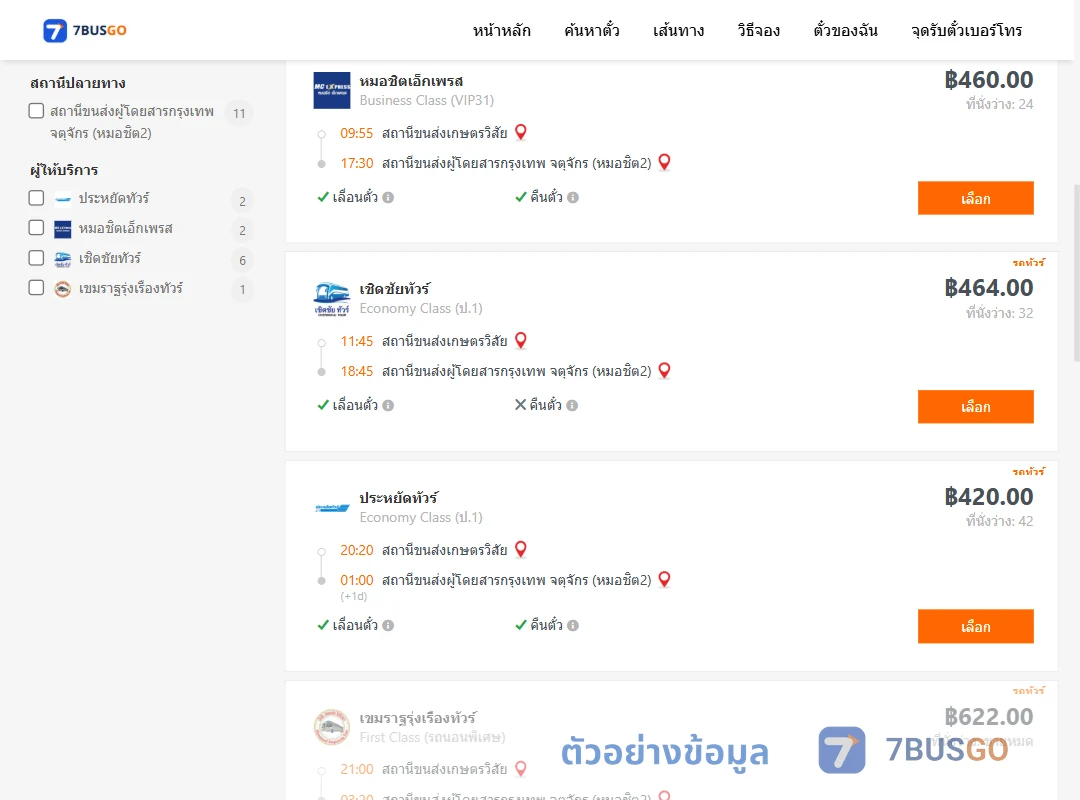
Task: Check the หมอชิตเอ็กเพรส operator filter
Action: coord(36,228)
